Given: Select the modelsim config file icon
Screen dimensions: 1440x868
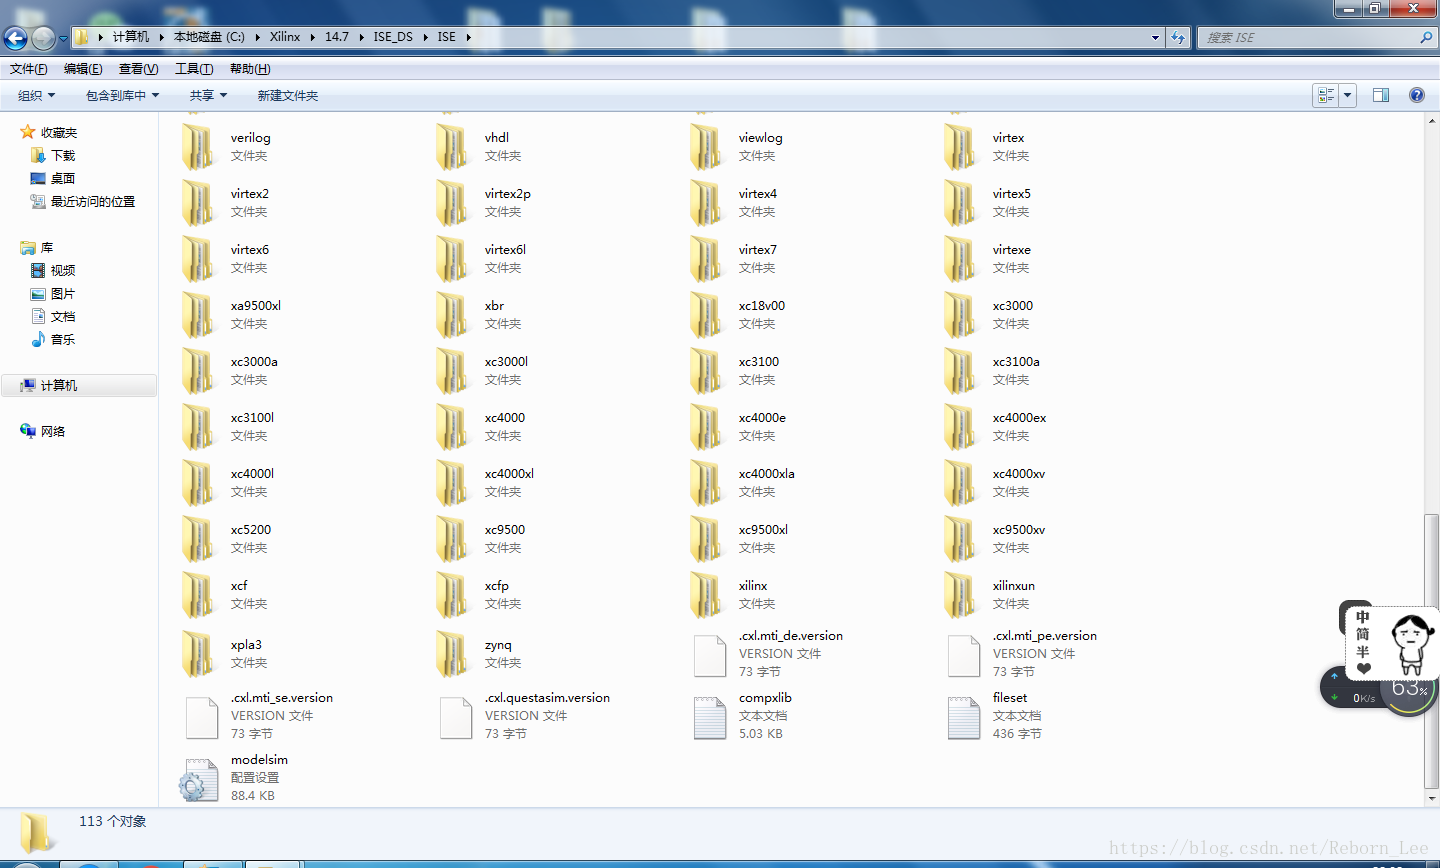Looking at the screenshot, I should coord(198,779).
